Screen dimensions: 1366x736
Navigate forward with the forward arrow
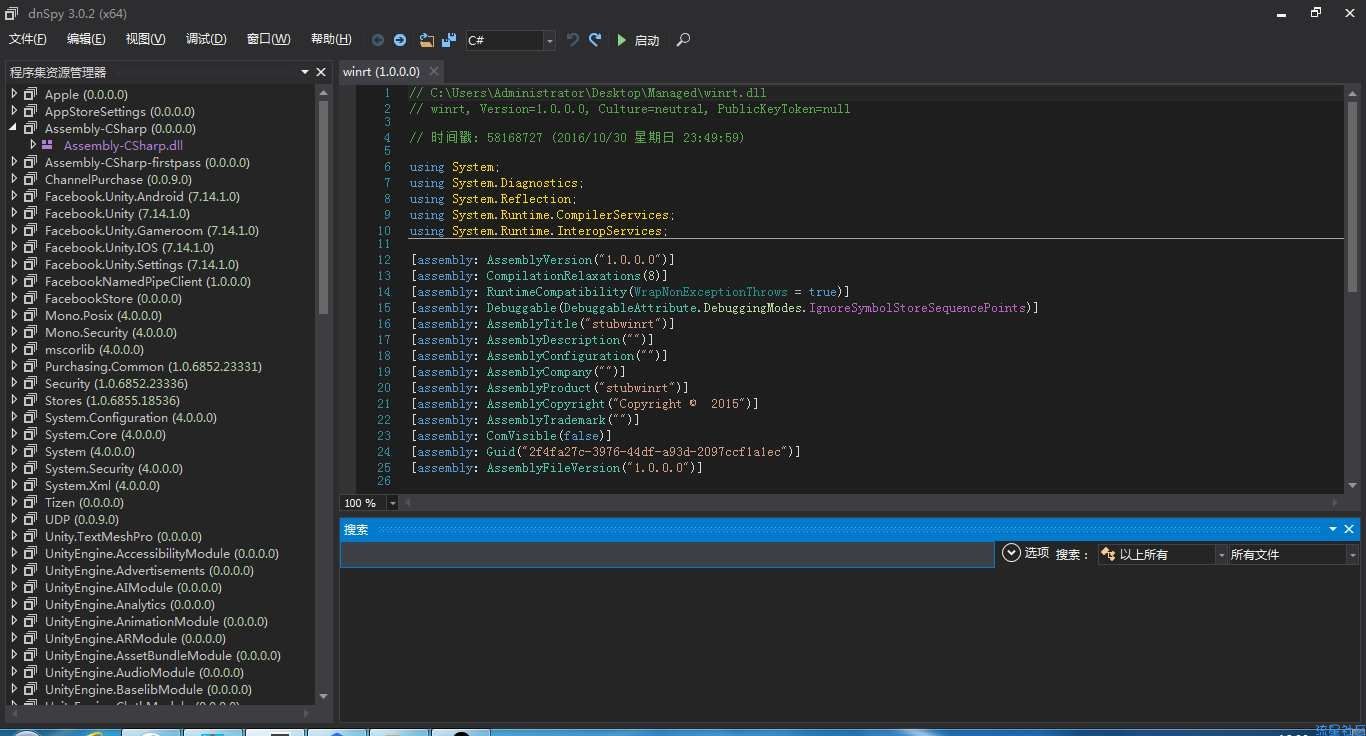pos(400,40)
